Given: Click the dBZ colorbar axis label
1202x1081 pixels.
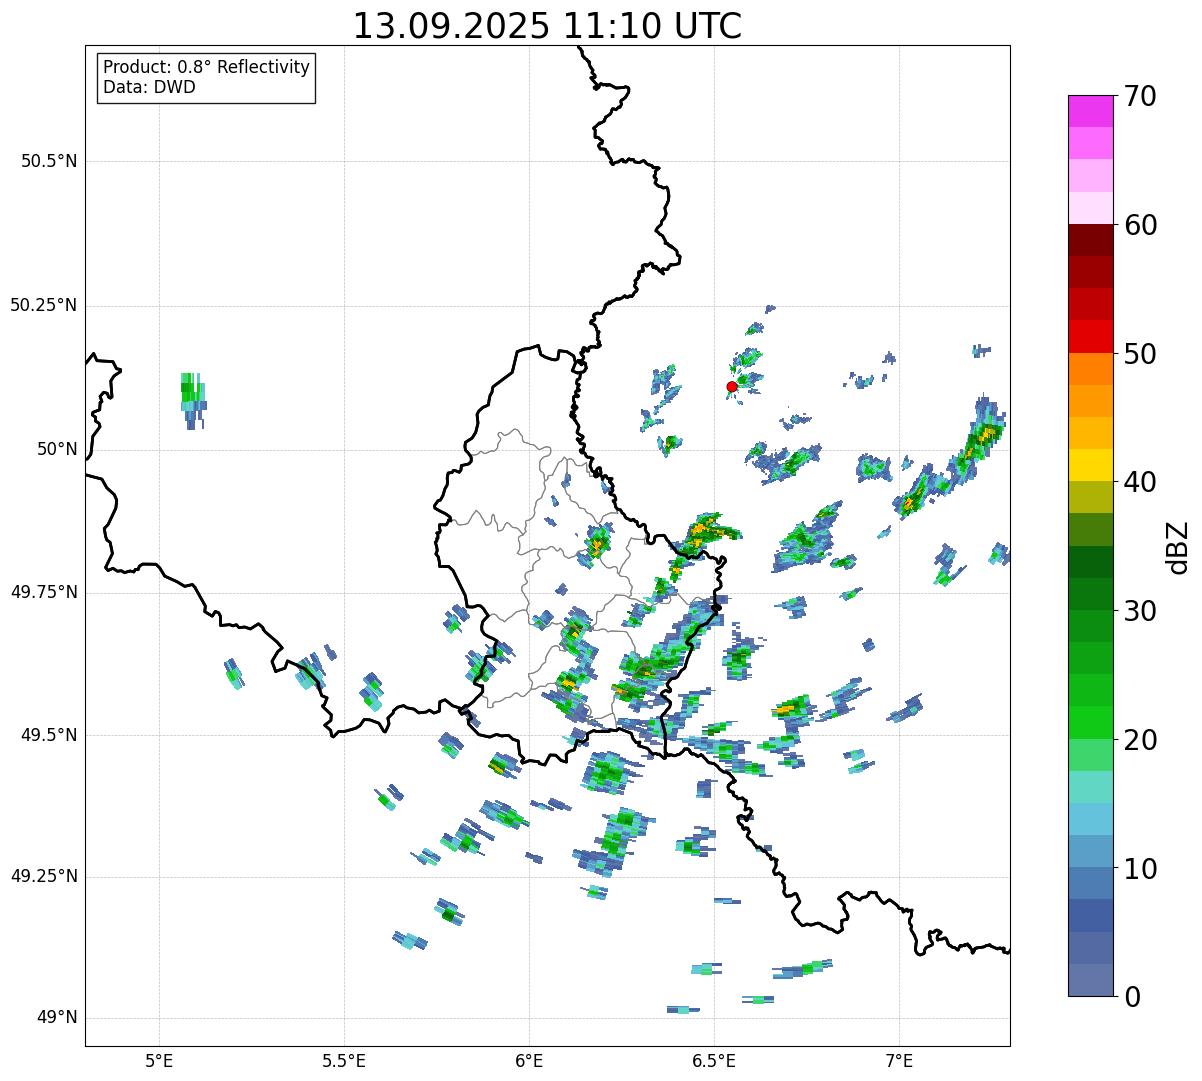Looking at the screenshot, I should click(x=1178, y=547).
